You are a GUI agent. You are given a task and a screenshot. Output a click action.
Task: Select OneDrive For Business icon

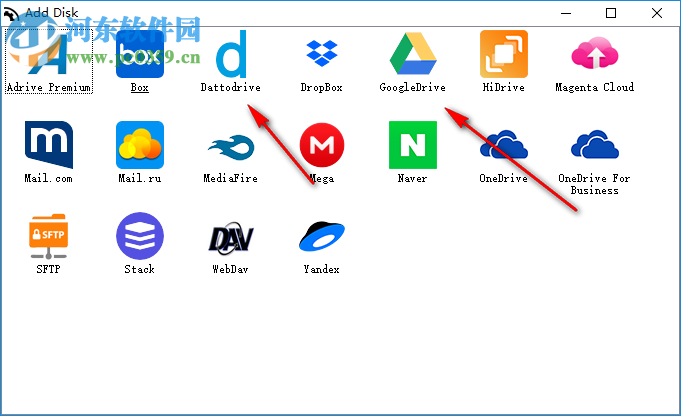pyautogui.click(x=595, y=144)
